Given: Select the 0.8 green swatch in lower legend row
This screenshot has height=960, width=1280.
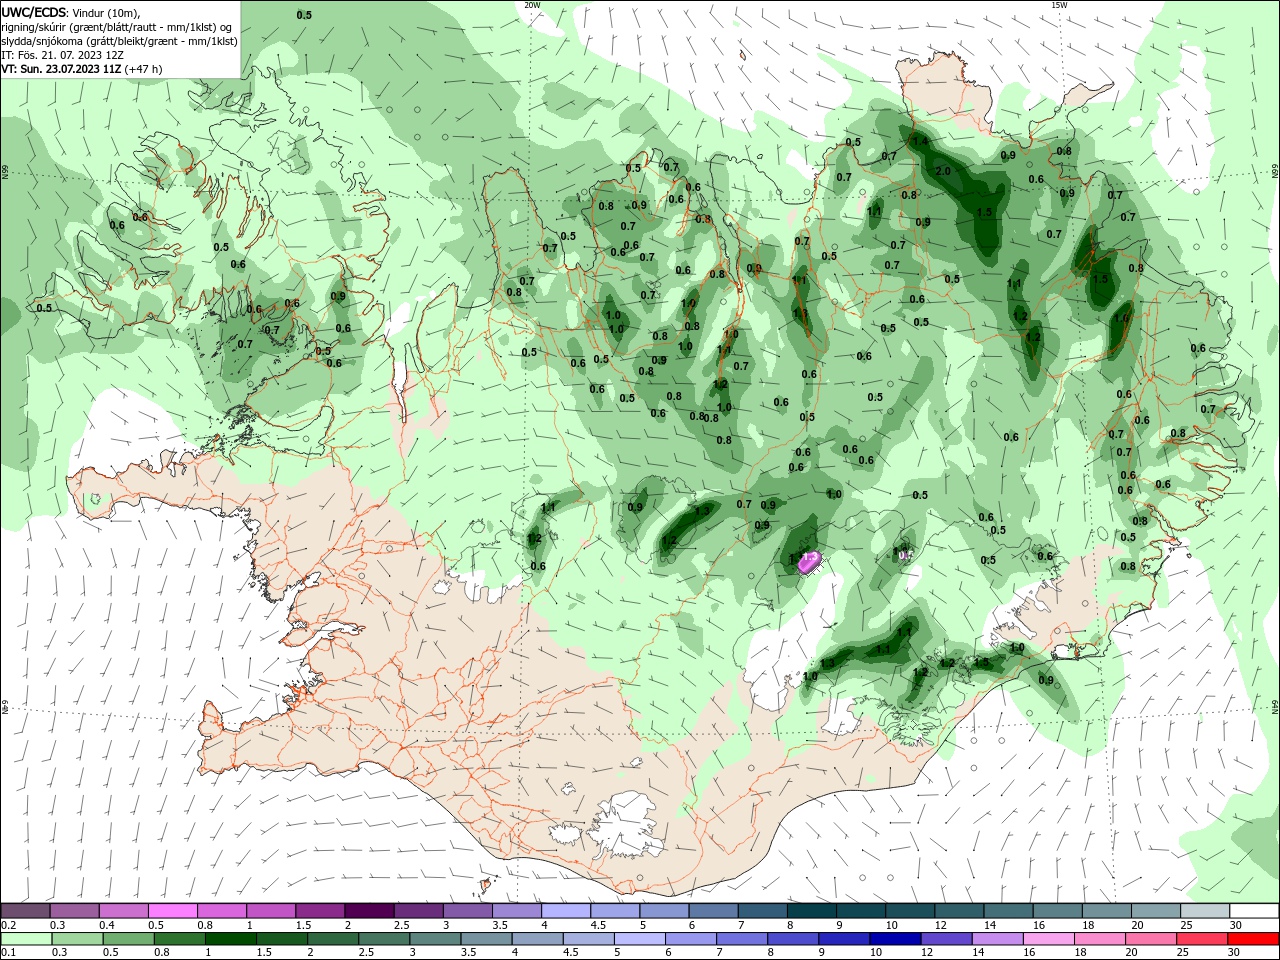Looking at the screenshot, I should coord(180,939).
